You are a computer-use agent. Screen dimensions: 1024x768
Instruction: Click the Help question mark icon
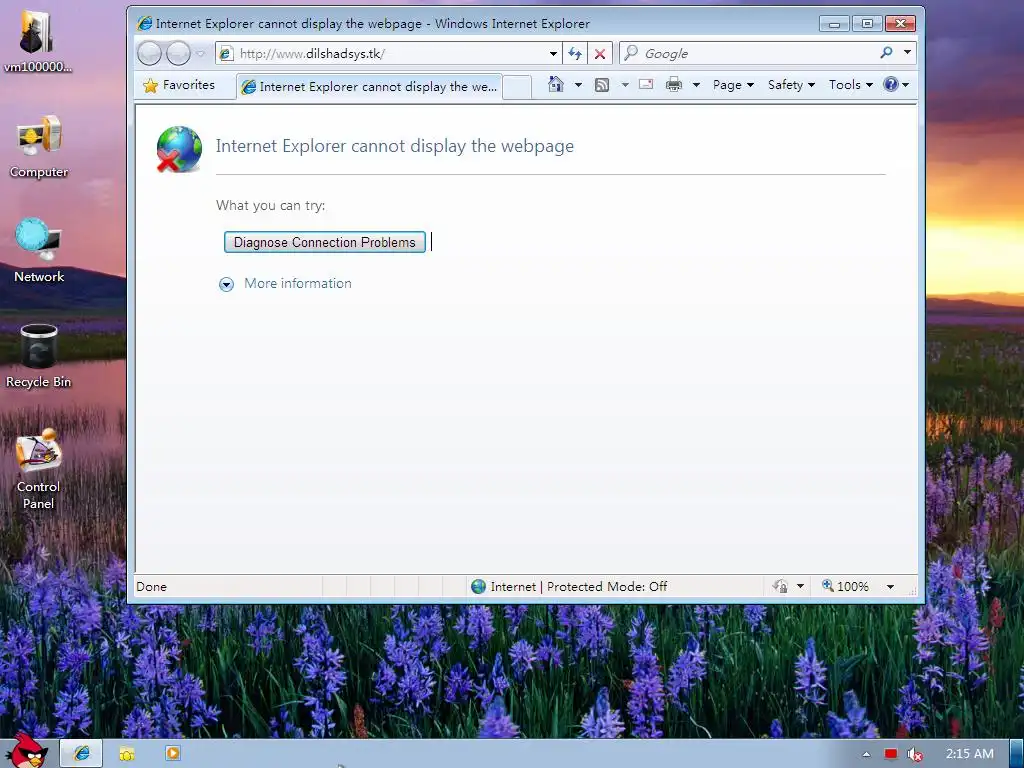pos(891,84)
